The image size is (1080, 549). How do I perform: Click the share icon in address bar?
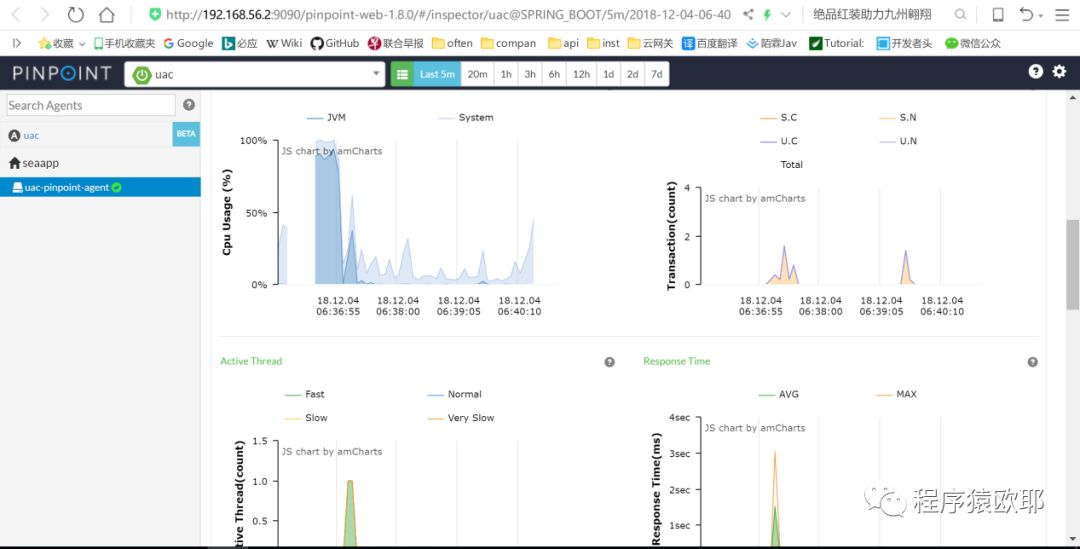[x=748, y=14]
